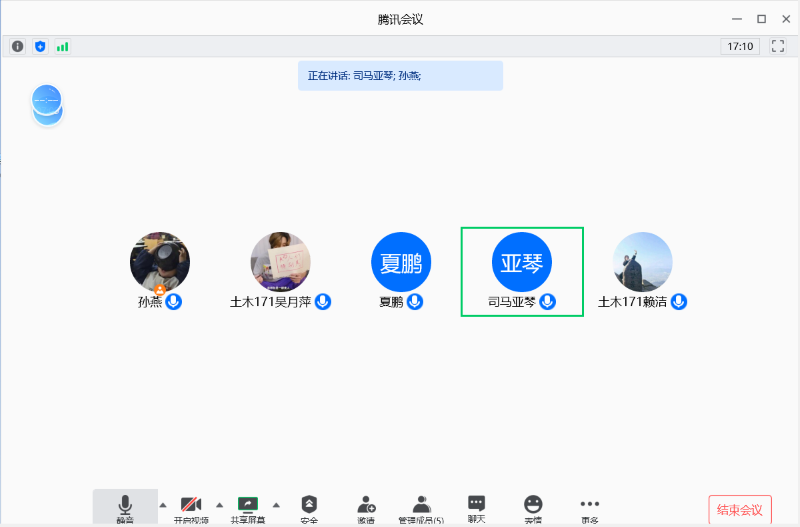Screen dimensions: 800x527
Task: Open the Chat panel
Action: [x=477, y=507]
